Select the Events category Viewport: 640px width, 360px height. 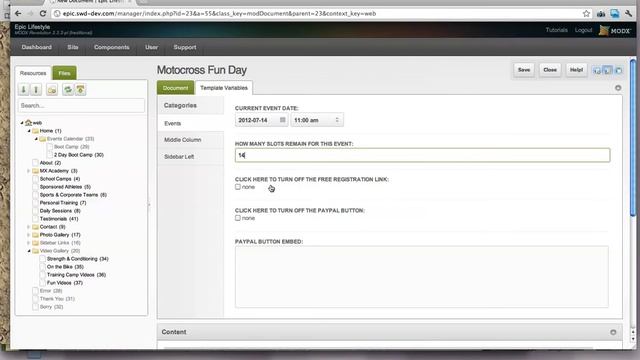point(191,123)
